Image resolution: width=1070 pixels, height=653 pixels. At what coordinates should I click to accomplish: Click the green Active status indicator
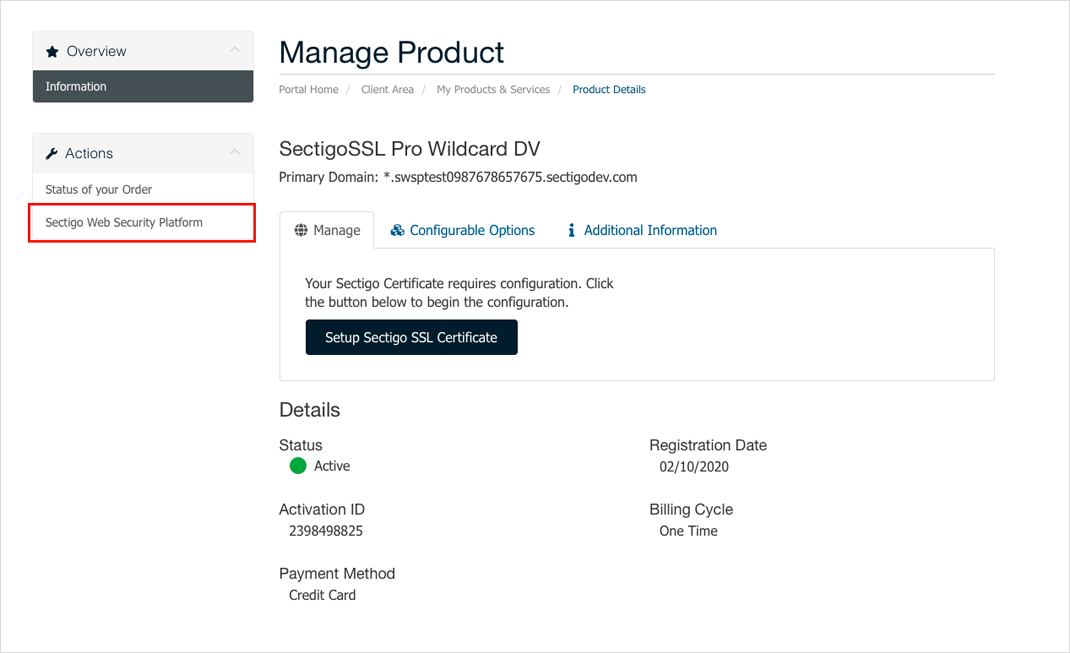point(298,466)
